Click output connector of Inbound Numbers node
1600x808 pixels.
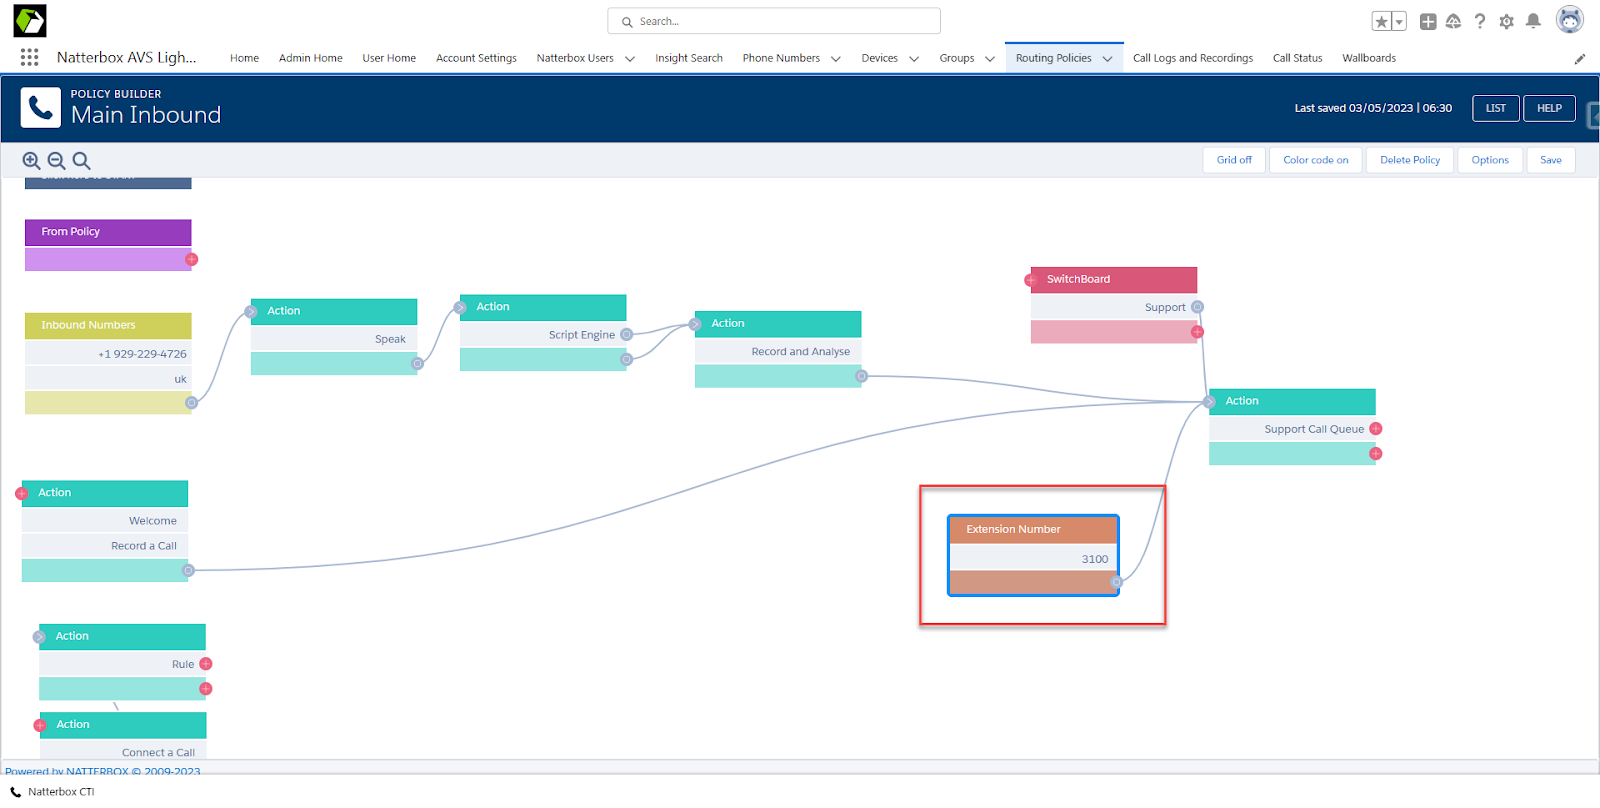point(191,403)
